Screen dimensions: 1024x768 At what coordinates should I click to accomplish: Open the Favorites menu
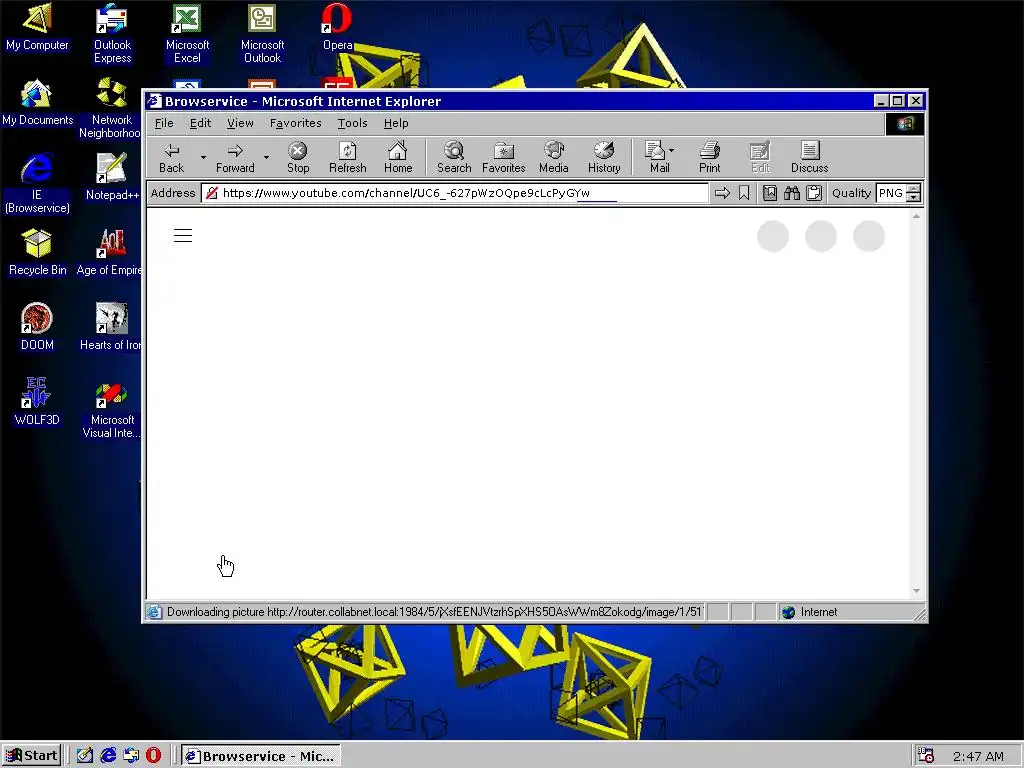pos(295,123)
